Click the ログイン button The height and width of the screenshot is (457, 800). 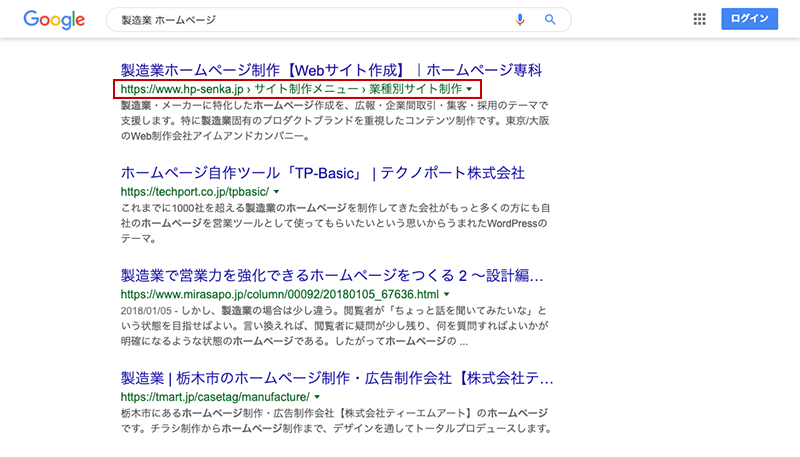point(749,19)
